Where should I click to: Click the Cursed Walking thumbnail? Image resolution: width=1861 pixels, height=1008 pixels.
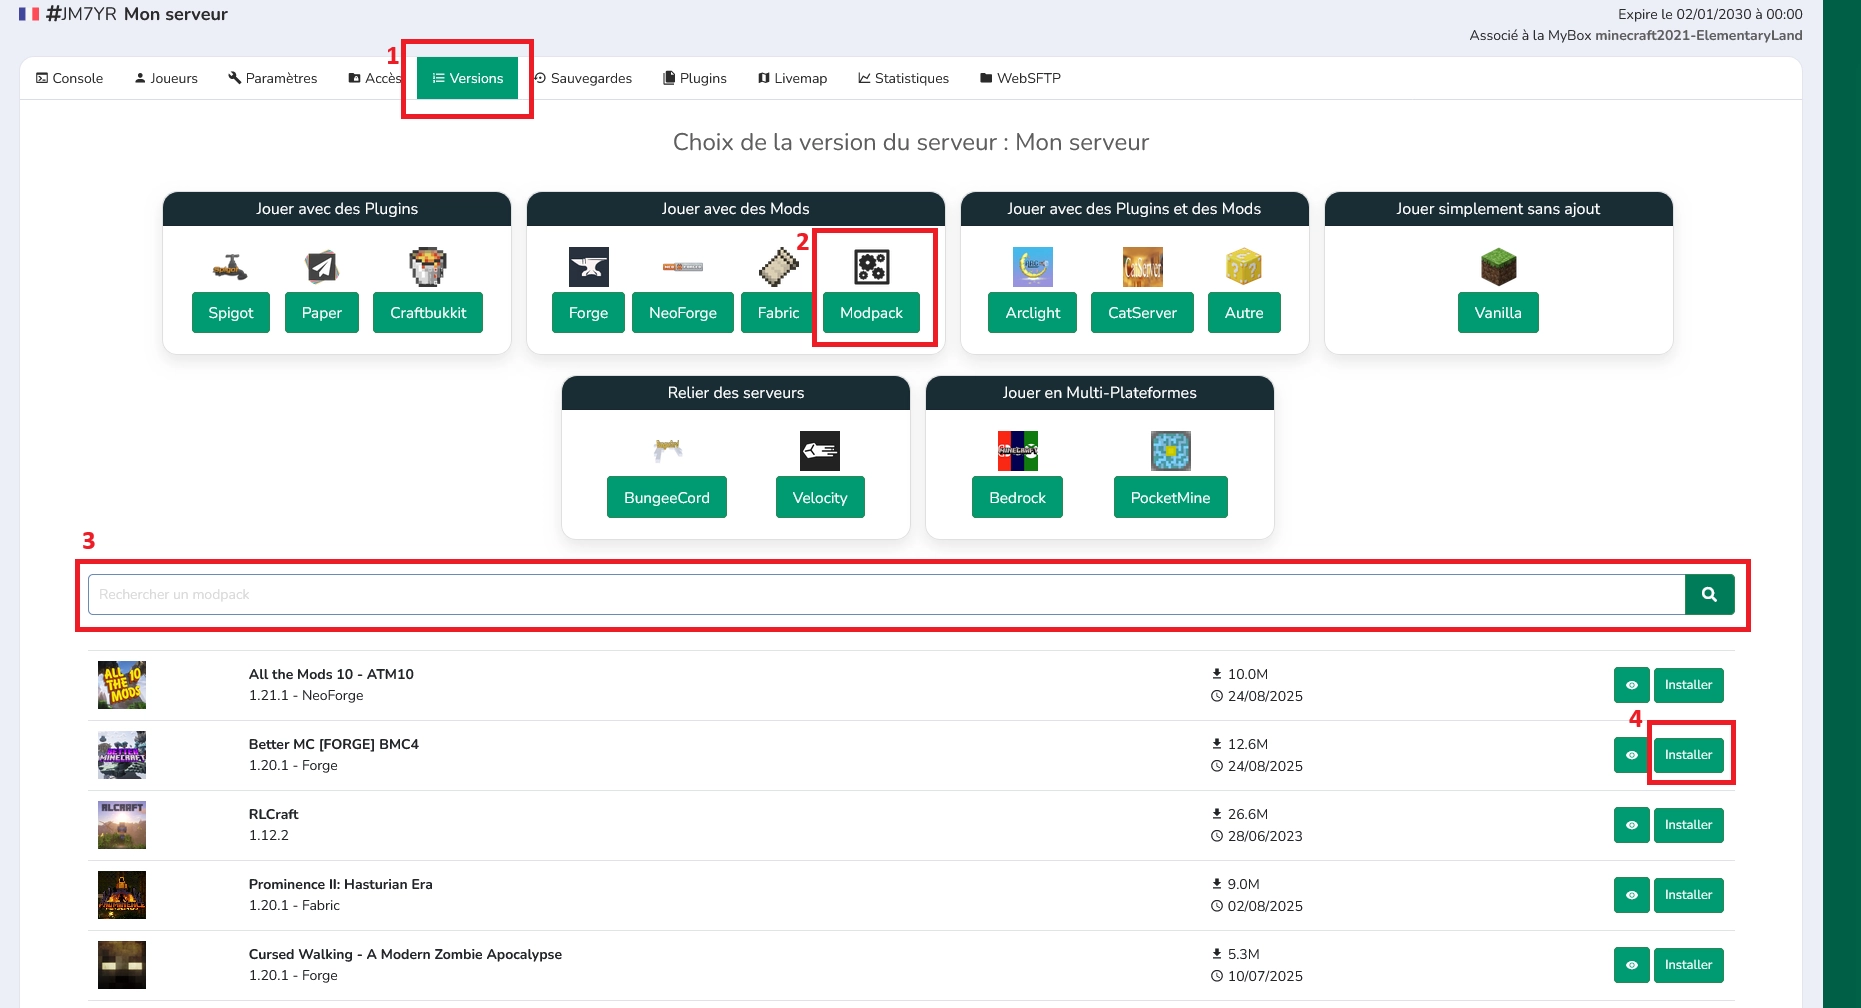pyautogui.click(x=122, y=965)
